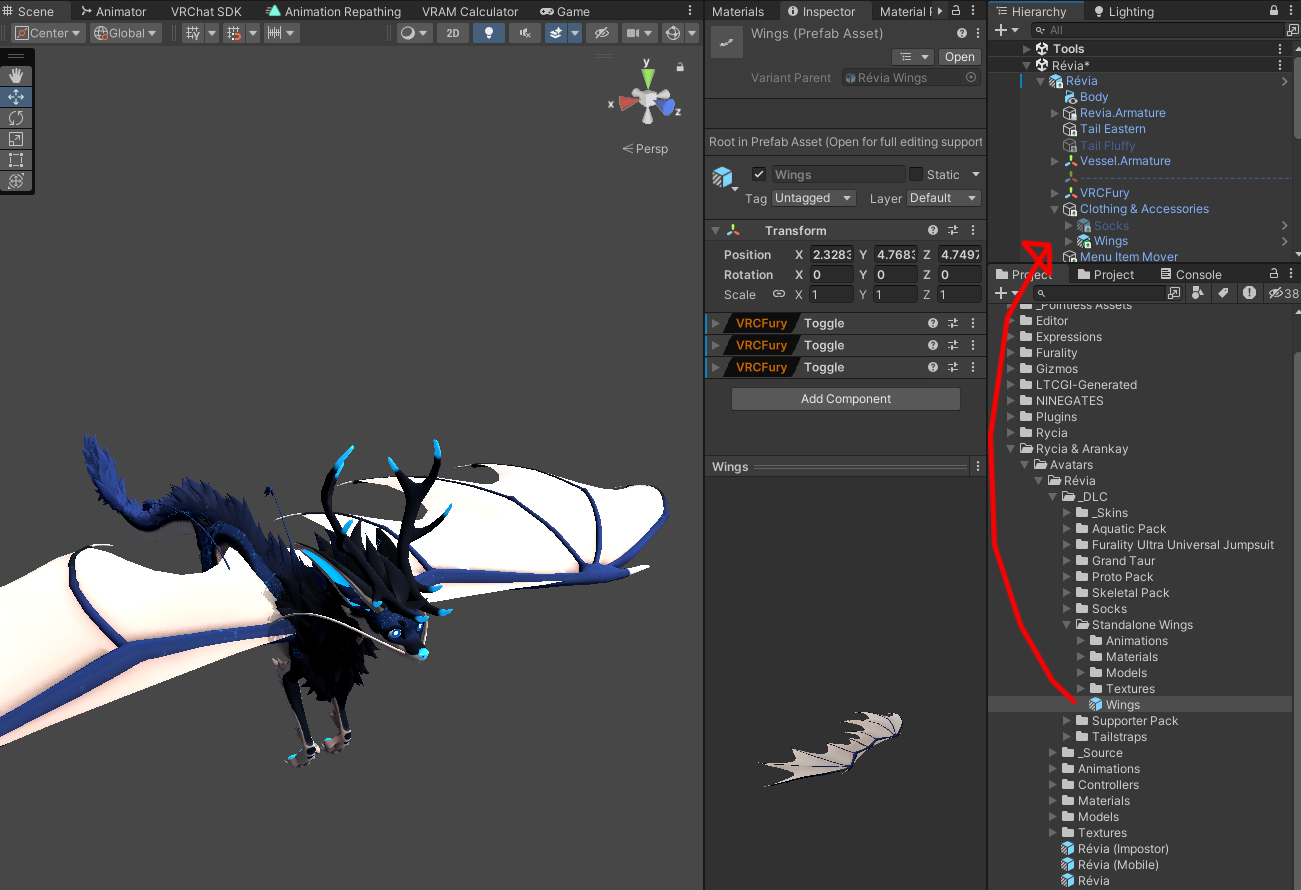Click the grid visibility icon in Scene toolbar

pyautogui.click(x=194, y=33)
